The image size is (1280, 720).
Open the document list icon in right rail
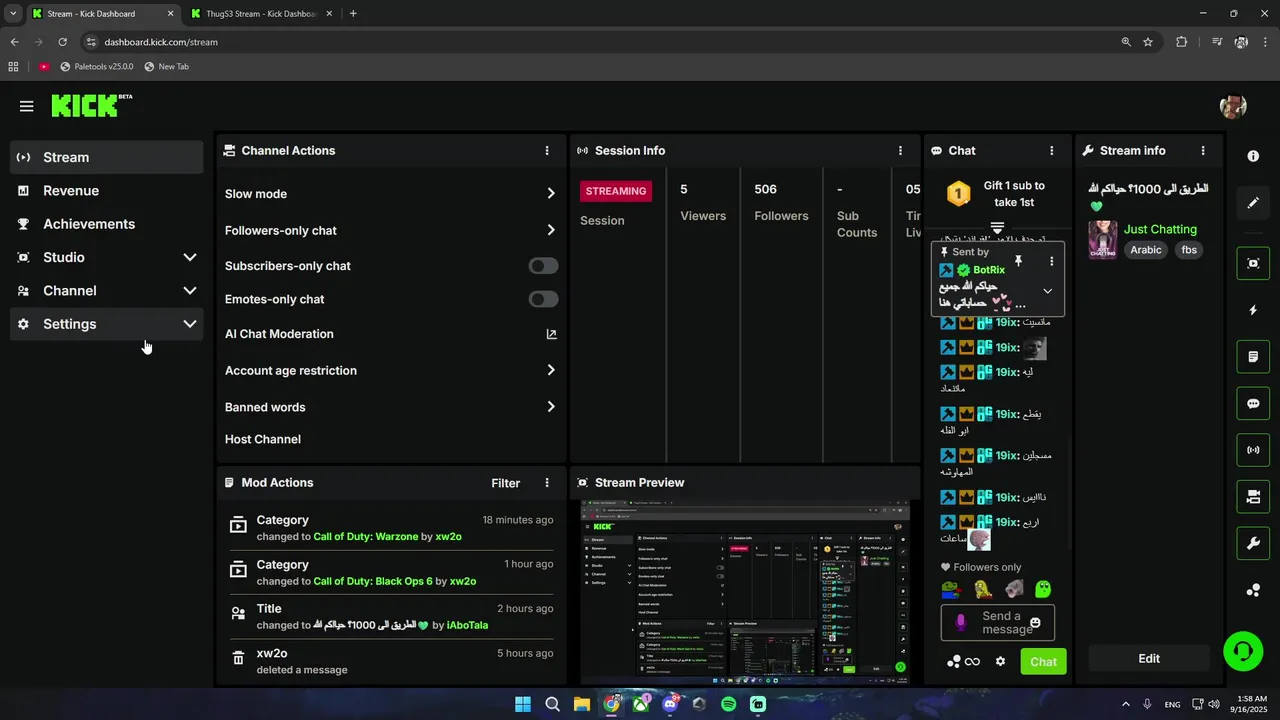[x=1253, y=356]
